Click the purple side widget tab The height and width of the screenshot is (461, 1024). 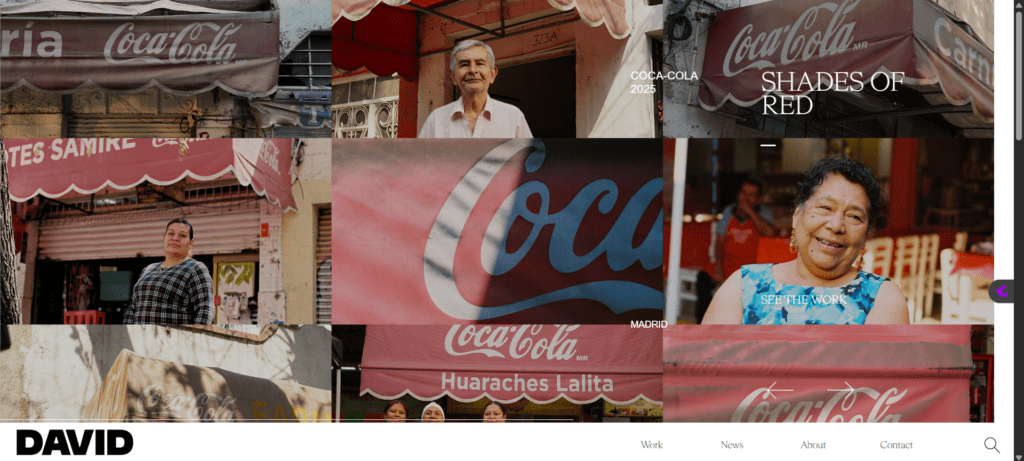[1001, 291]
